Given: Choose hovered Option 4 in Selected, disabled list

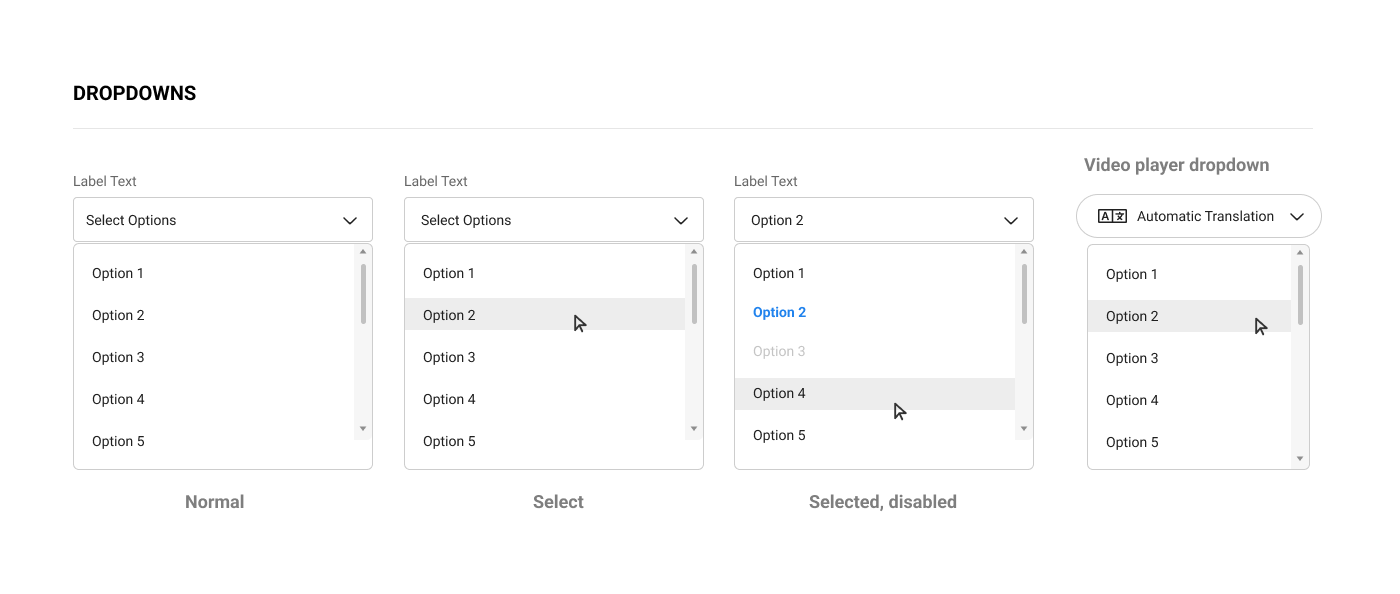Looking at the screenshot, I should [x=875, y=394].
